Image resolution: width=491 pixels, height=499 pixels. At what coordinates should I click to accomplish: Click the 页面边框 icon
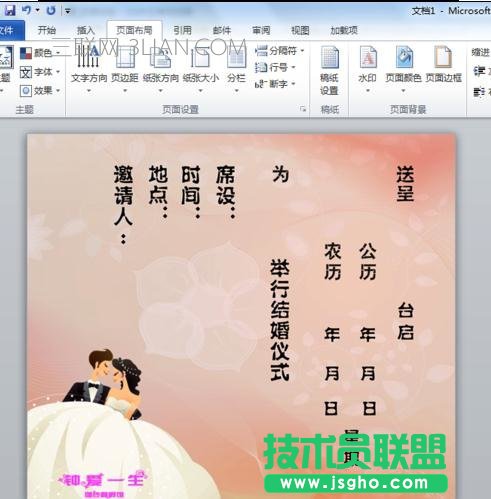[443, 57]
